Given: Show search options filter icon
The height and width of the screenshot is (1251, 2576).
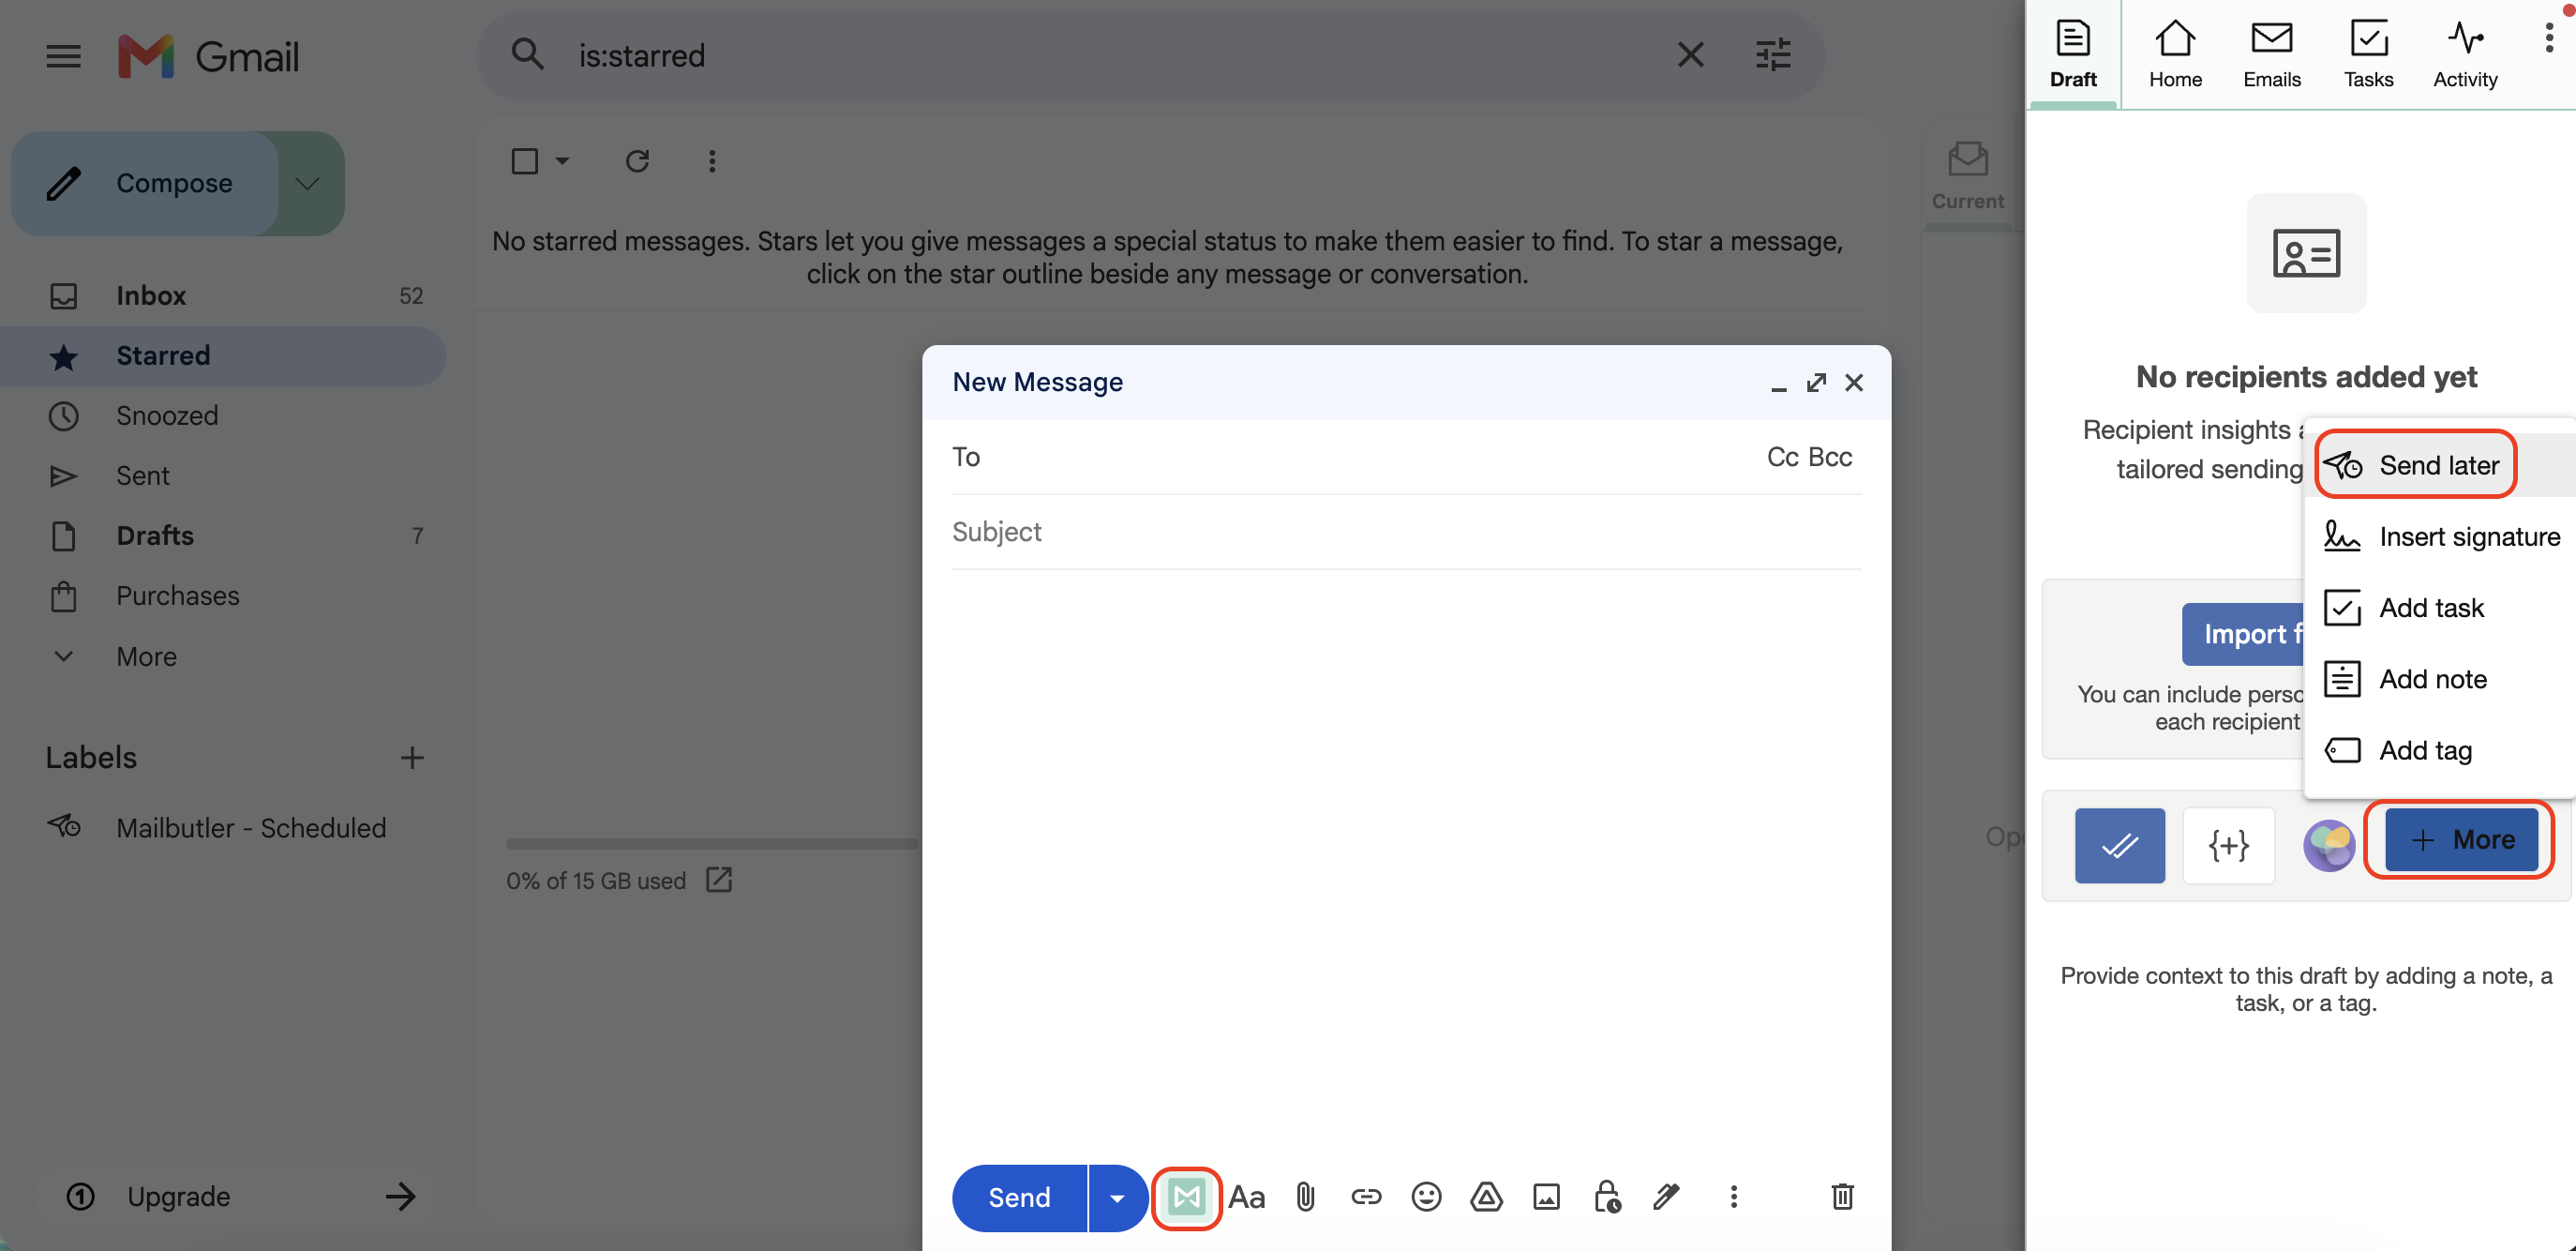Looking at the screenshot, I should point(1773,54).
